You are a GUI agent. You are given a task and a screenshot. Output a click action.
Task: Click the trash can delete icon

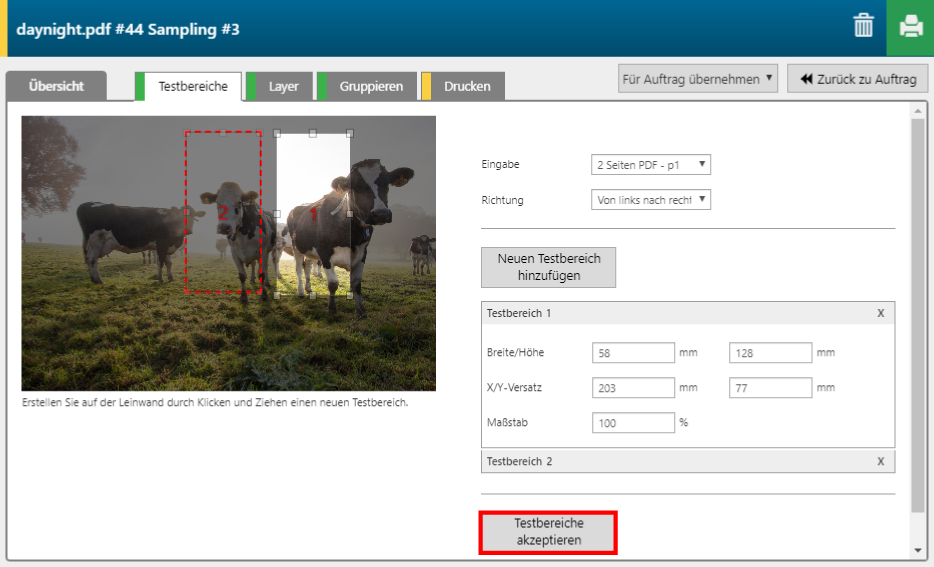click(863, 27)
